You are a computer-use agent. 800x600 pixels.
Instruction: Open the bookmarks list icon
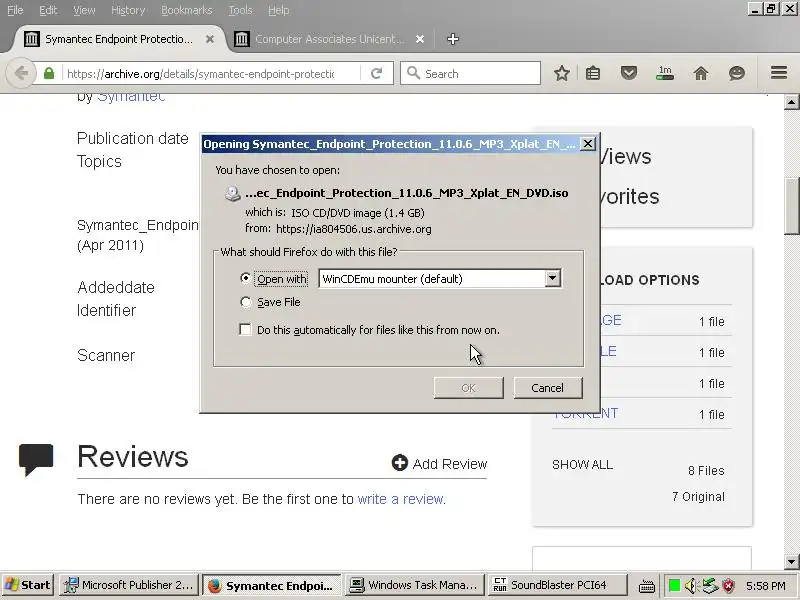[593, 73]
